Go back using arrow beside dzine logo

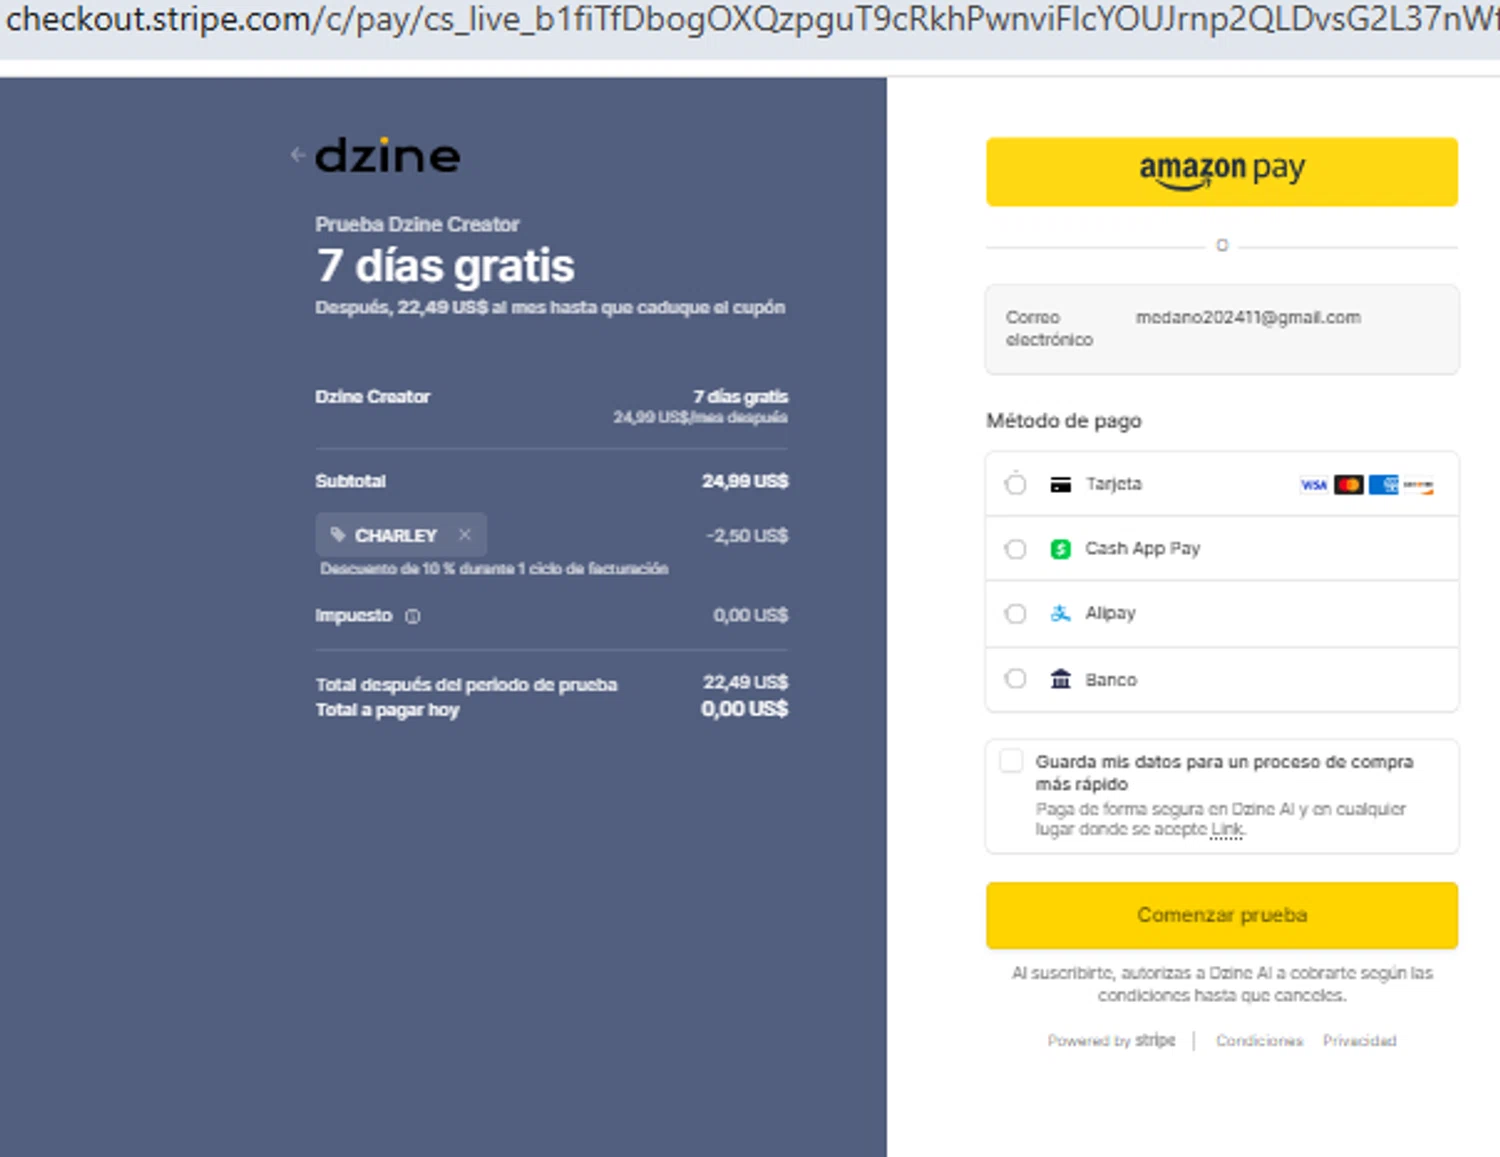[x=297, y=155]
